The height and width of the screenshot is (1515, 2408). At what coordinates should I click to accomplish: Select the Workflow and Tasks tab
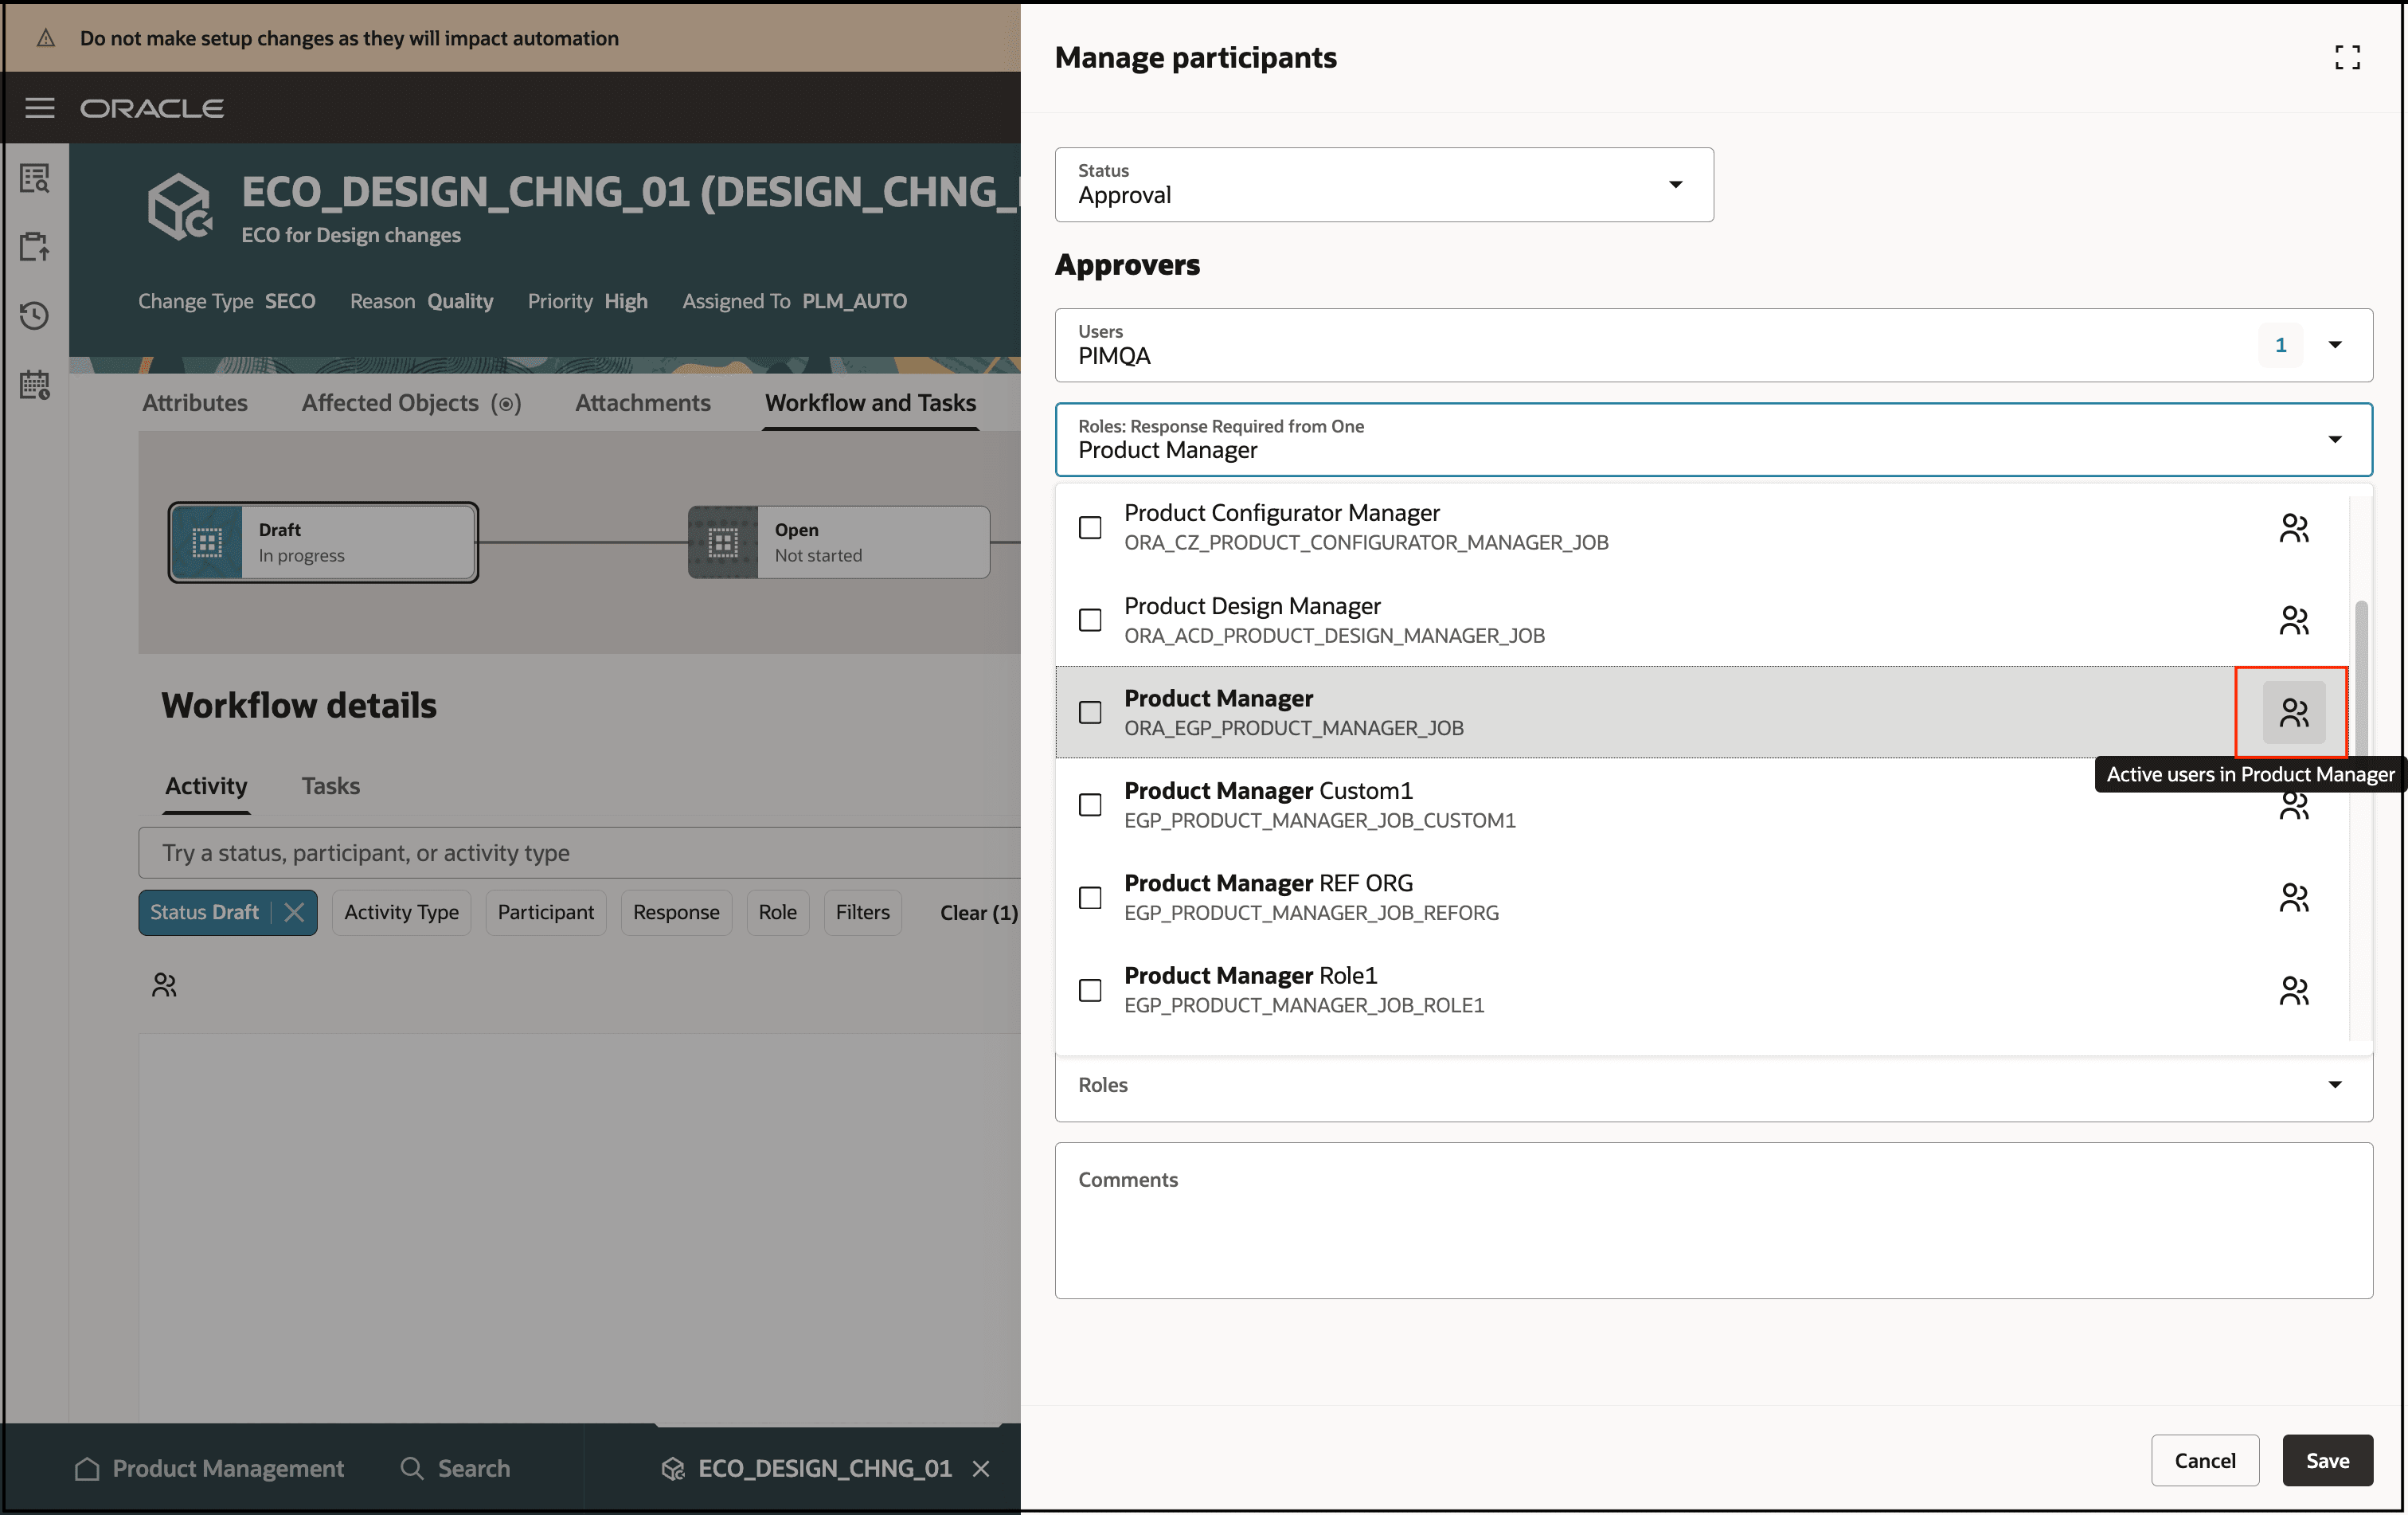click(870, 403)
